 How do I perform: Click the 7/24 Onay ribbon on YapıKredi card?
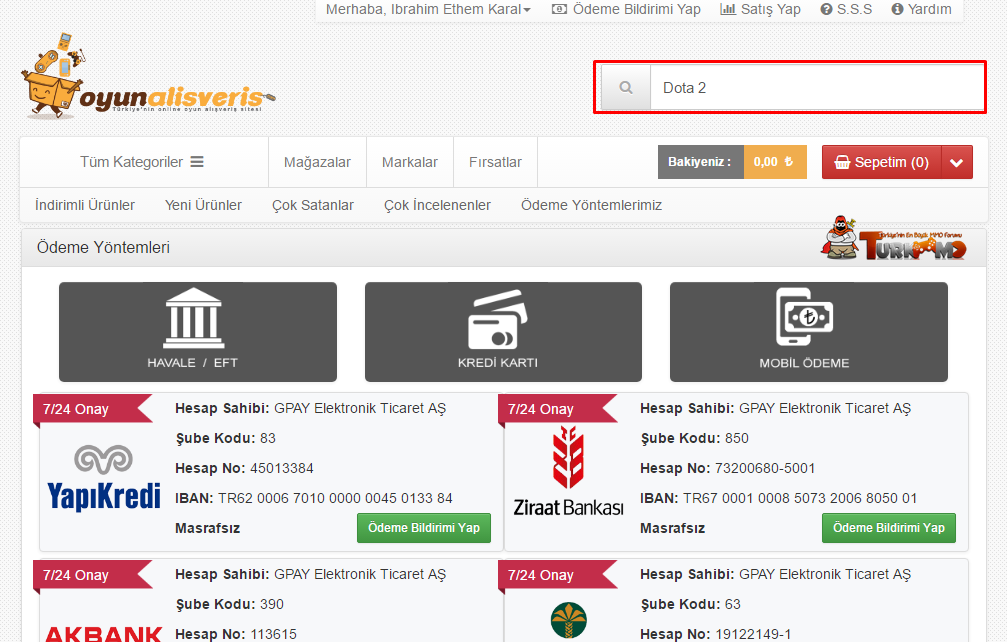pos(90,409)
